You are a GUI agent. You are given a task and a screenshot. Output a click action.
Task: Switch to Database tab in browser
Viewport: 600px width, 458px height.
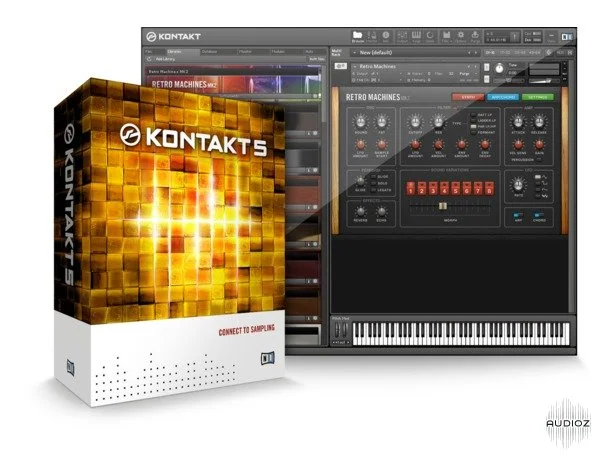click(217, 51)
